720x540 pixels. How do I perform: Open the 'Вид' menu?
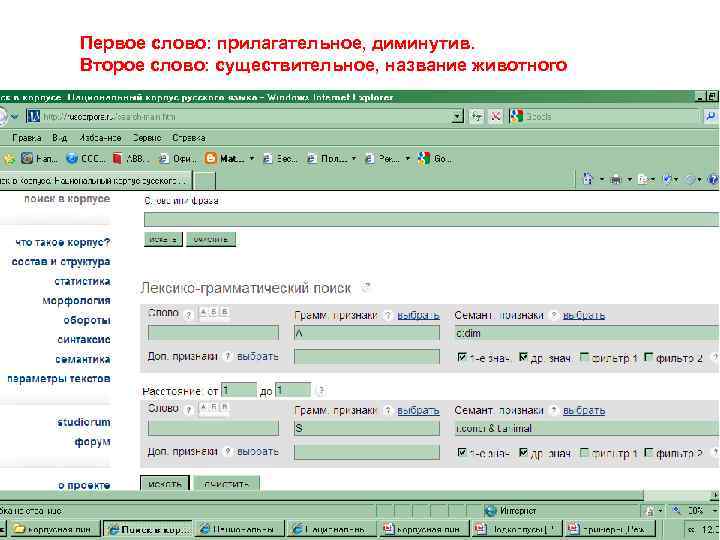(x=60, y=138)
